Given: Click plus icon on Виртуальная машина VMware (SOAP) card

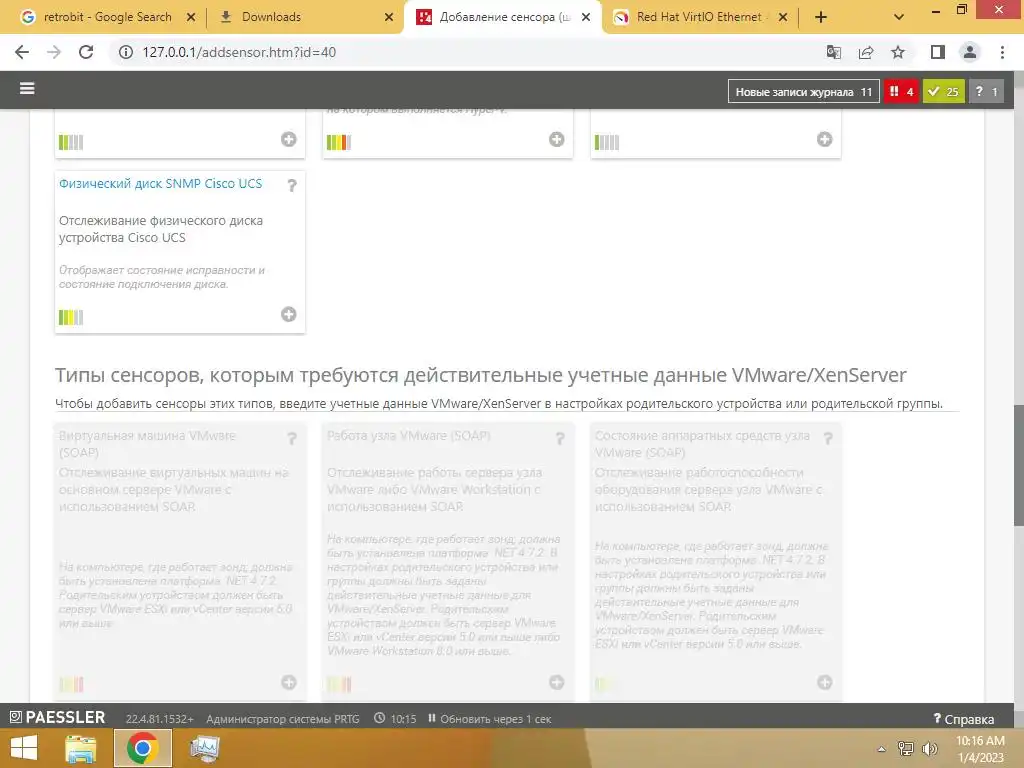Looking at the screenshot, I should (289, 682).
